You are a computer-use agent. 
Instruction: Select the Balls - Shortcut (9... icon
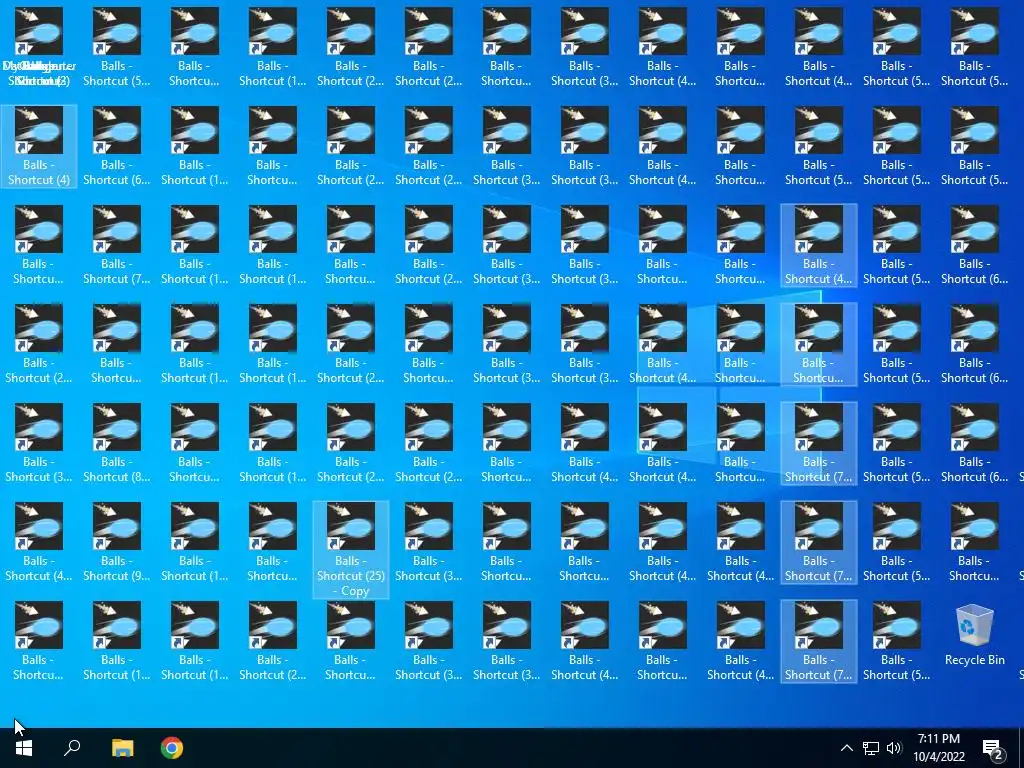pyautogui.click(x=116, y=542)
